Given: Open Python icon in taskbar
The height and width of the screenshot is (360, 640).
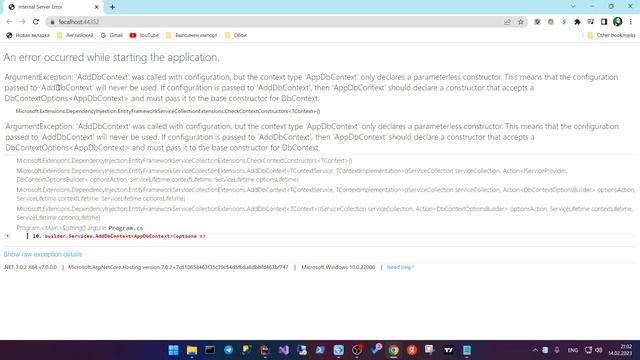Looking at the screenshot, I should [247, 350].
